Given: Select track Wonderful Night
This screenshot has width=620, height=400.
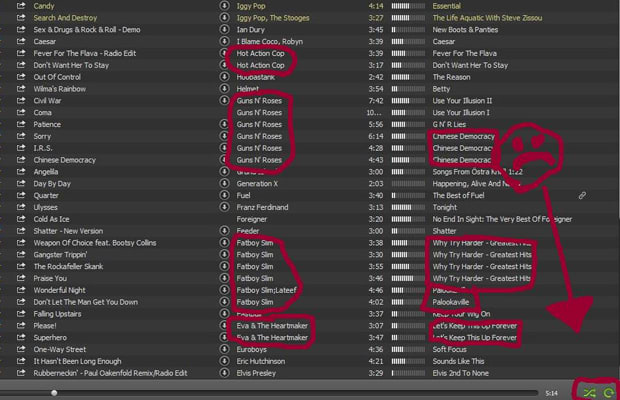Looking at the screenshot, I should point(59,290).
